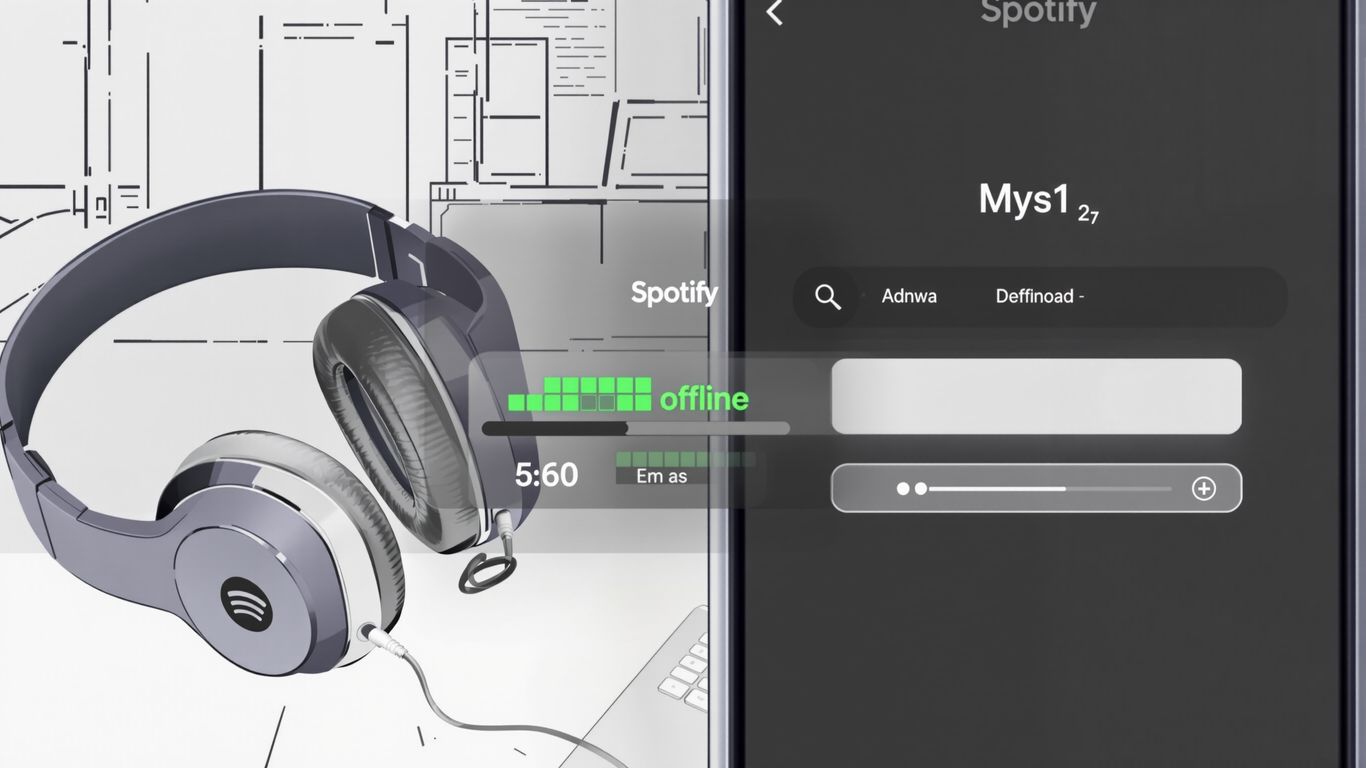Tap the magnifier search icon
This screenshot has height=768, width=1366.
click(x=828, y=296)
